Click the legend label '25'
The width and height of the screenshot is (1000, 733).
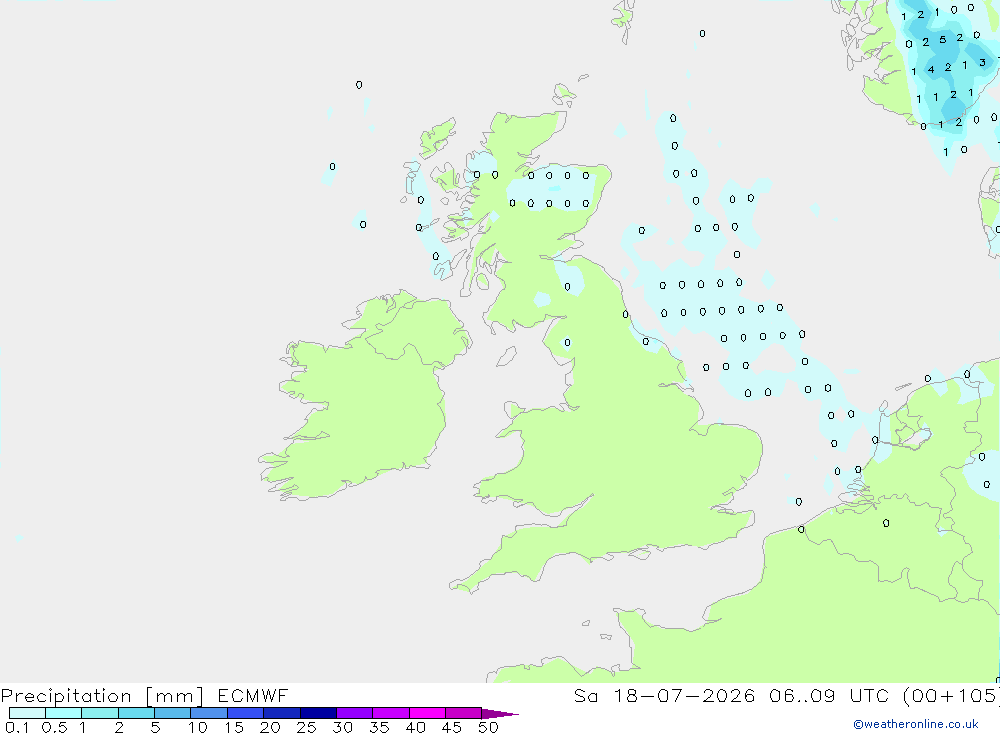(306, 727)
